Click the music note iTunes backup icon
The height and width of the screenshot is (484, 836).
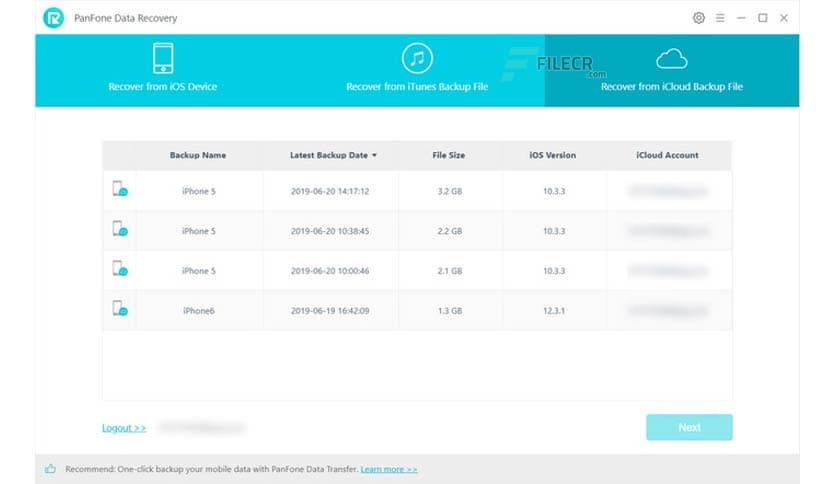(417, 58)
